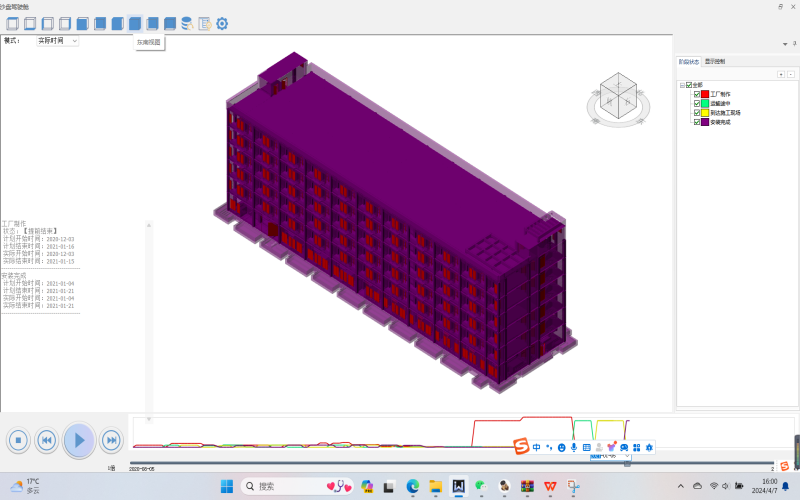
Task: Select the bottom view cube icon
Action: 30,23
